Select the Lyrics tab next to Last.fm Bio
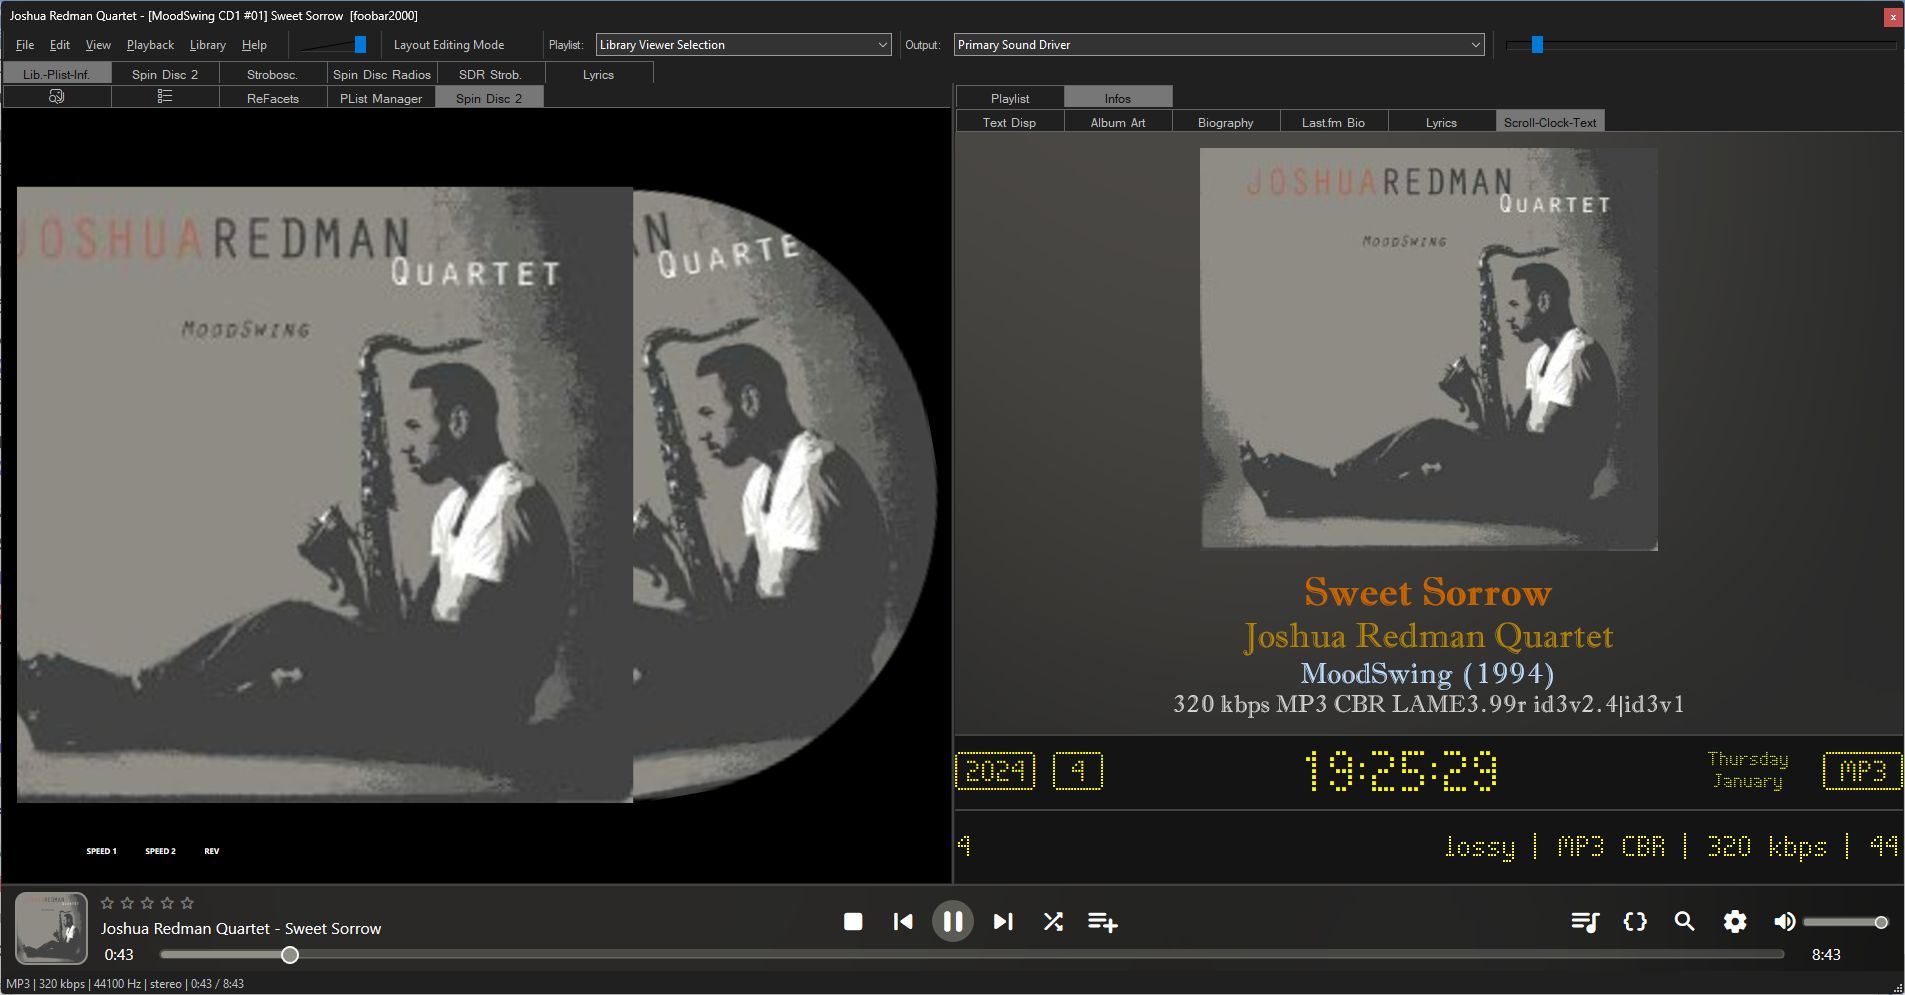The height and width of the screenshot is (995, 1905). click(x=1442, y=122)
